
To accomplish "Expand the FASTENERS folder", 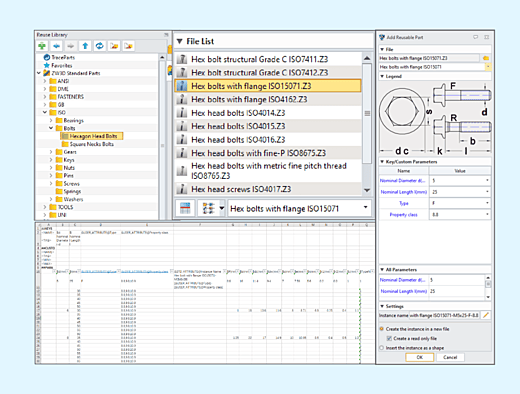I will coord(45,97).
